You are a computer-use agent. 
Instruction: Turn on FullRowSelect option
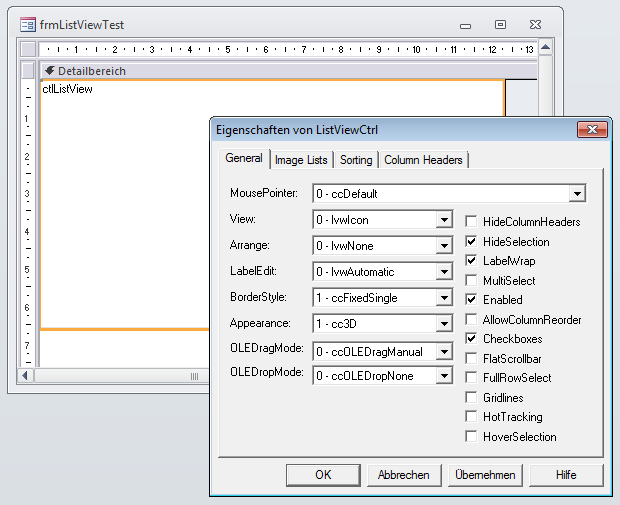pos(471,378)
